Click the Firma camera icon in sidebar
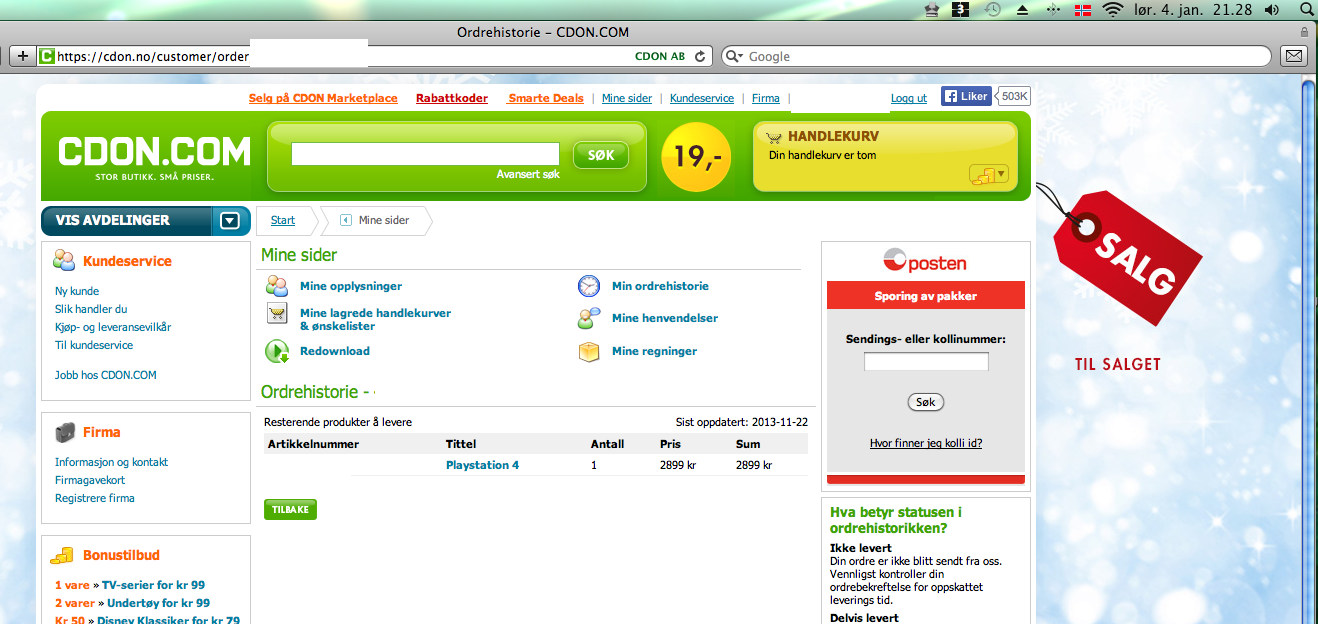Image resolution: width=1318 pixels, height=624 pixels. point(65,432)
